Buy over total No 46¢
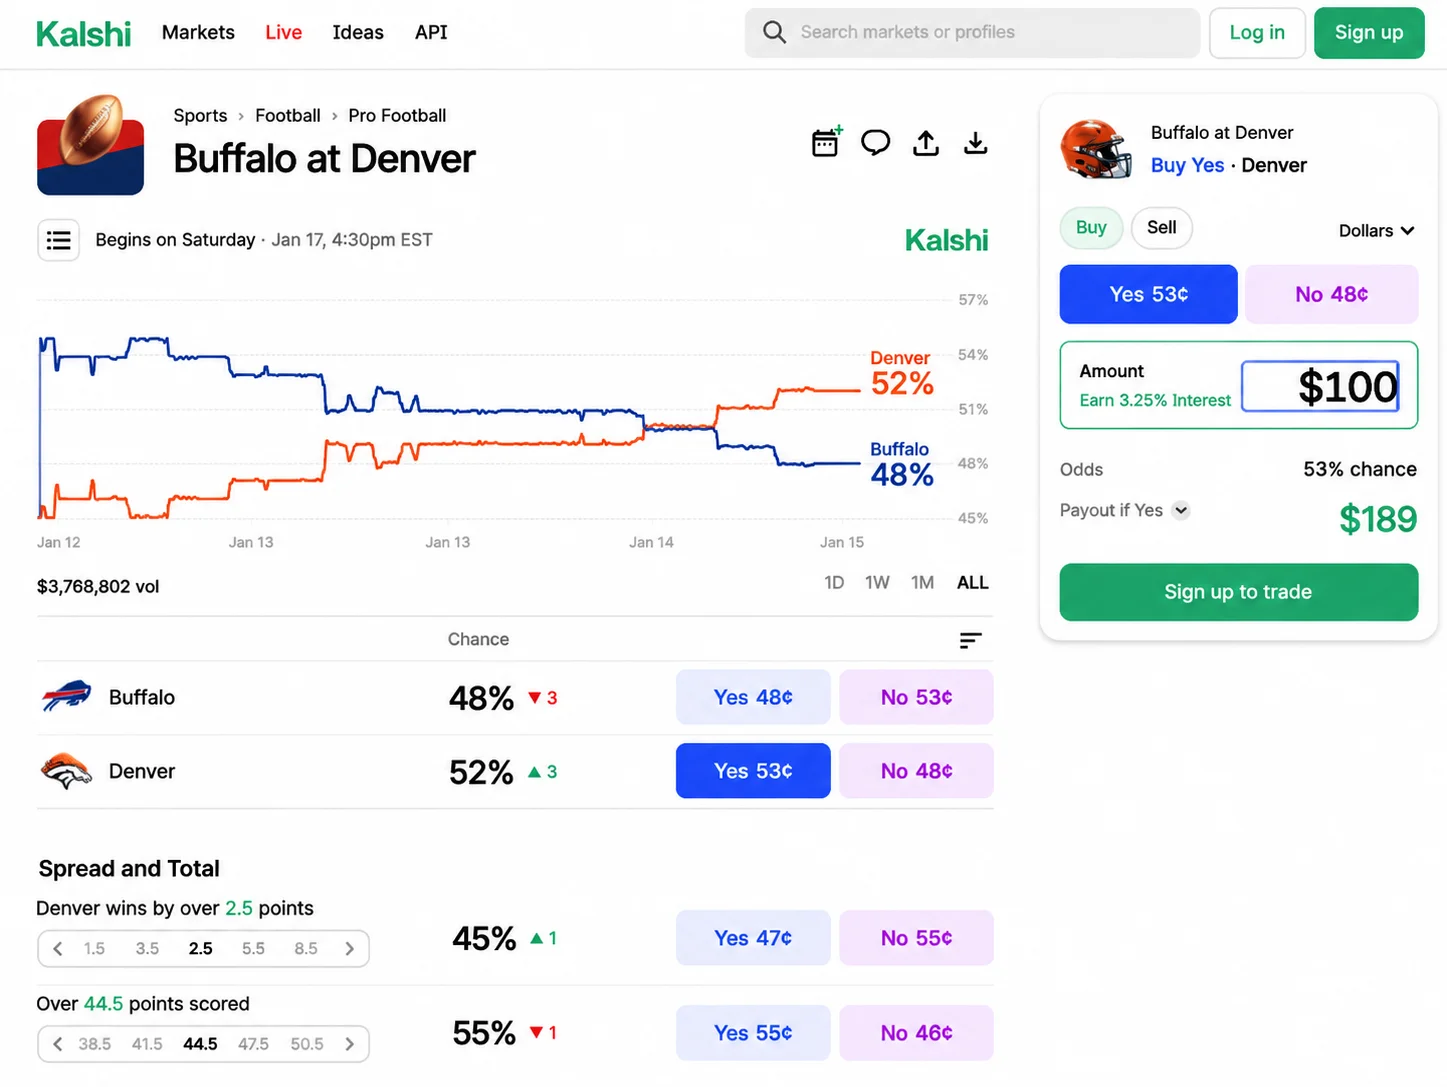 [916, 1033]
